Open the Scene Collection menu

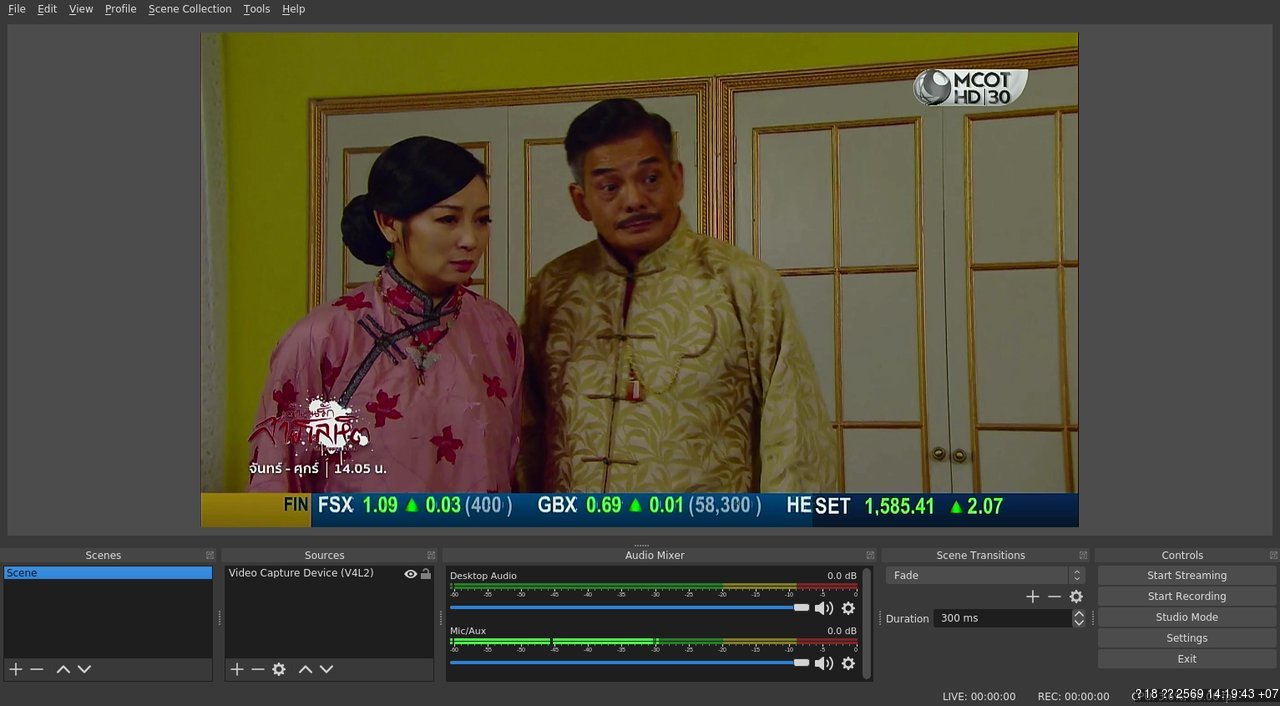190,9
